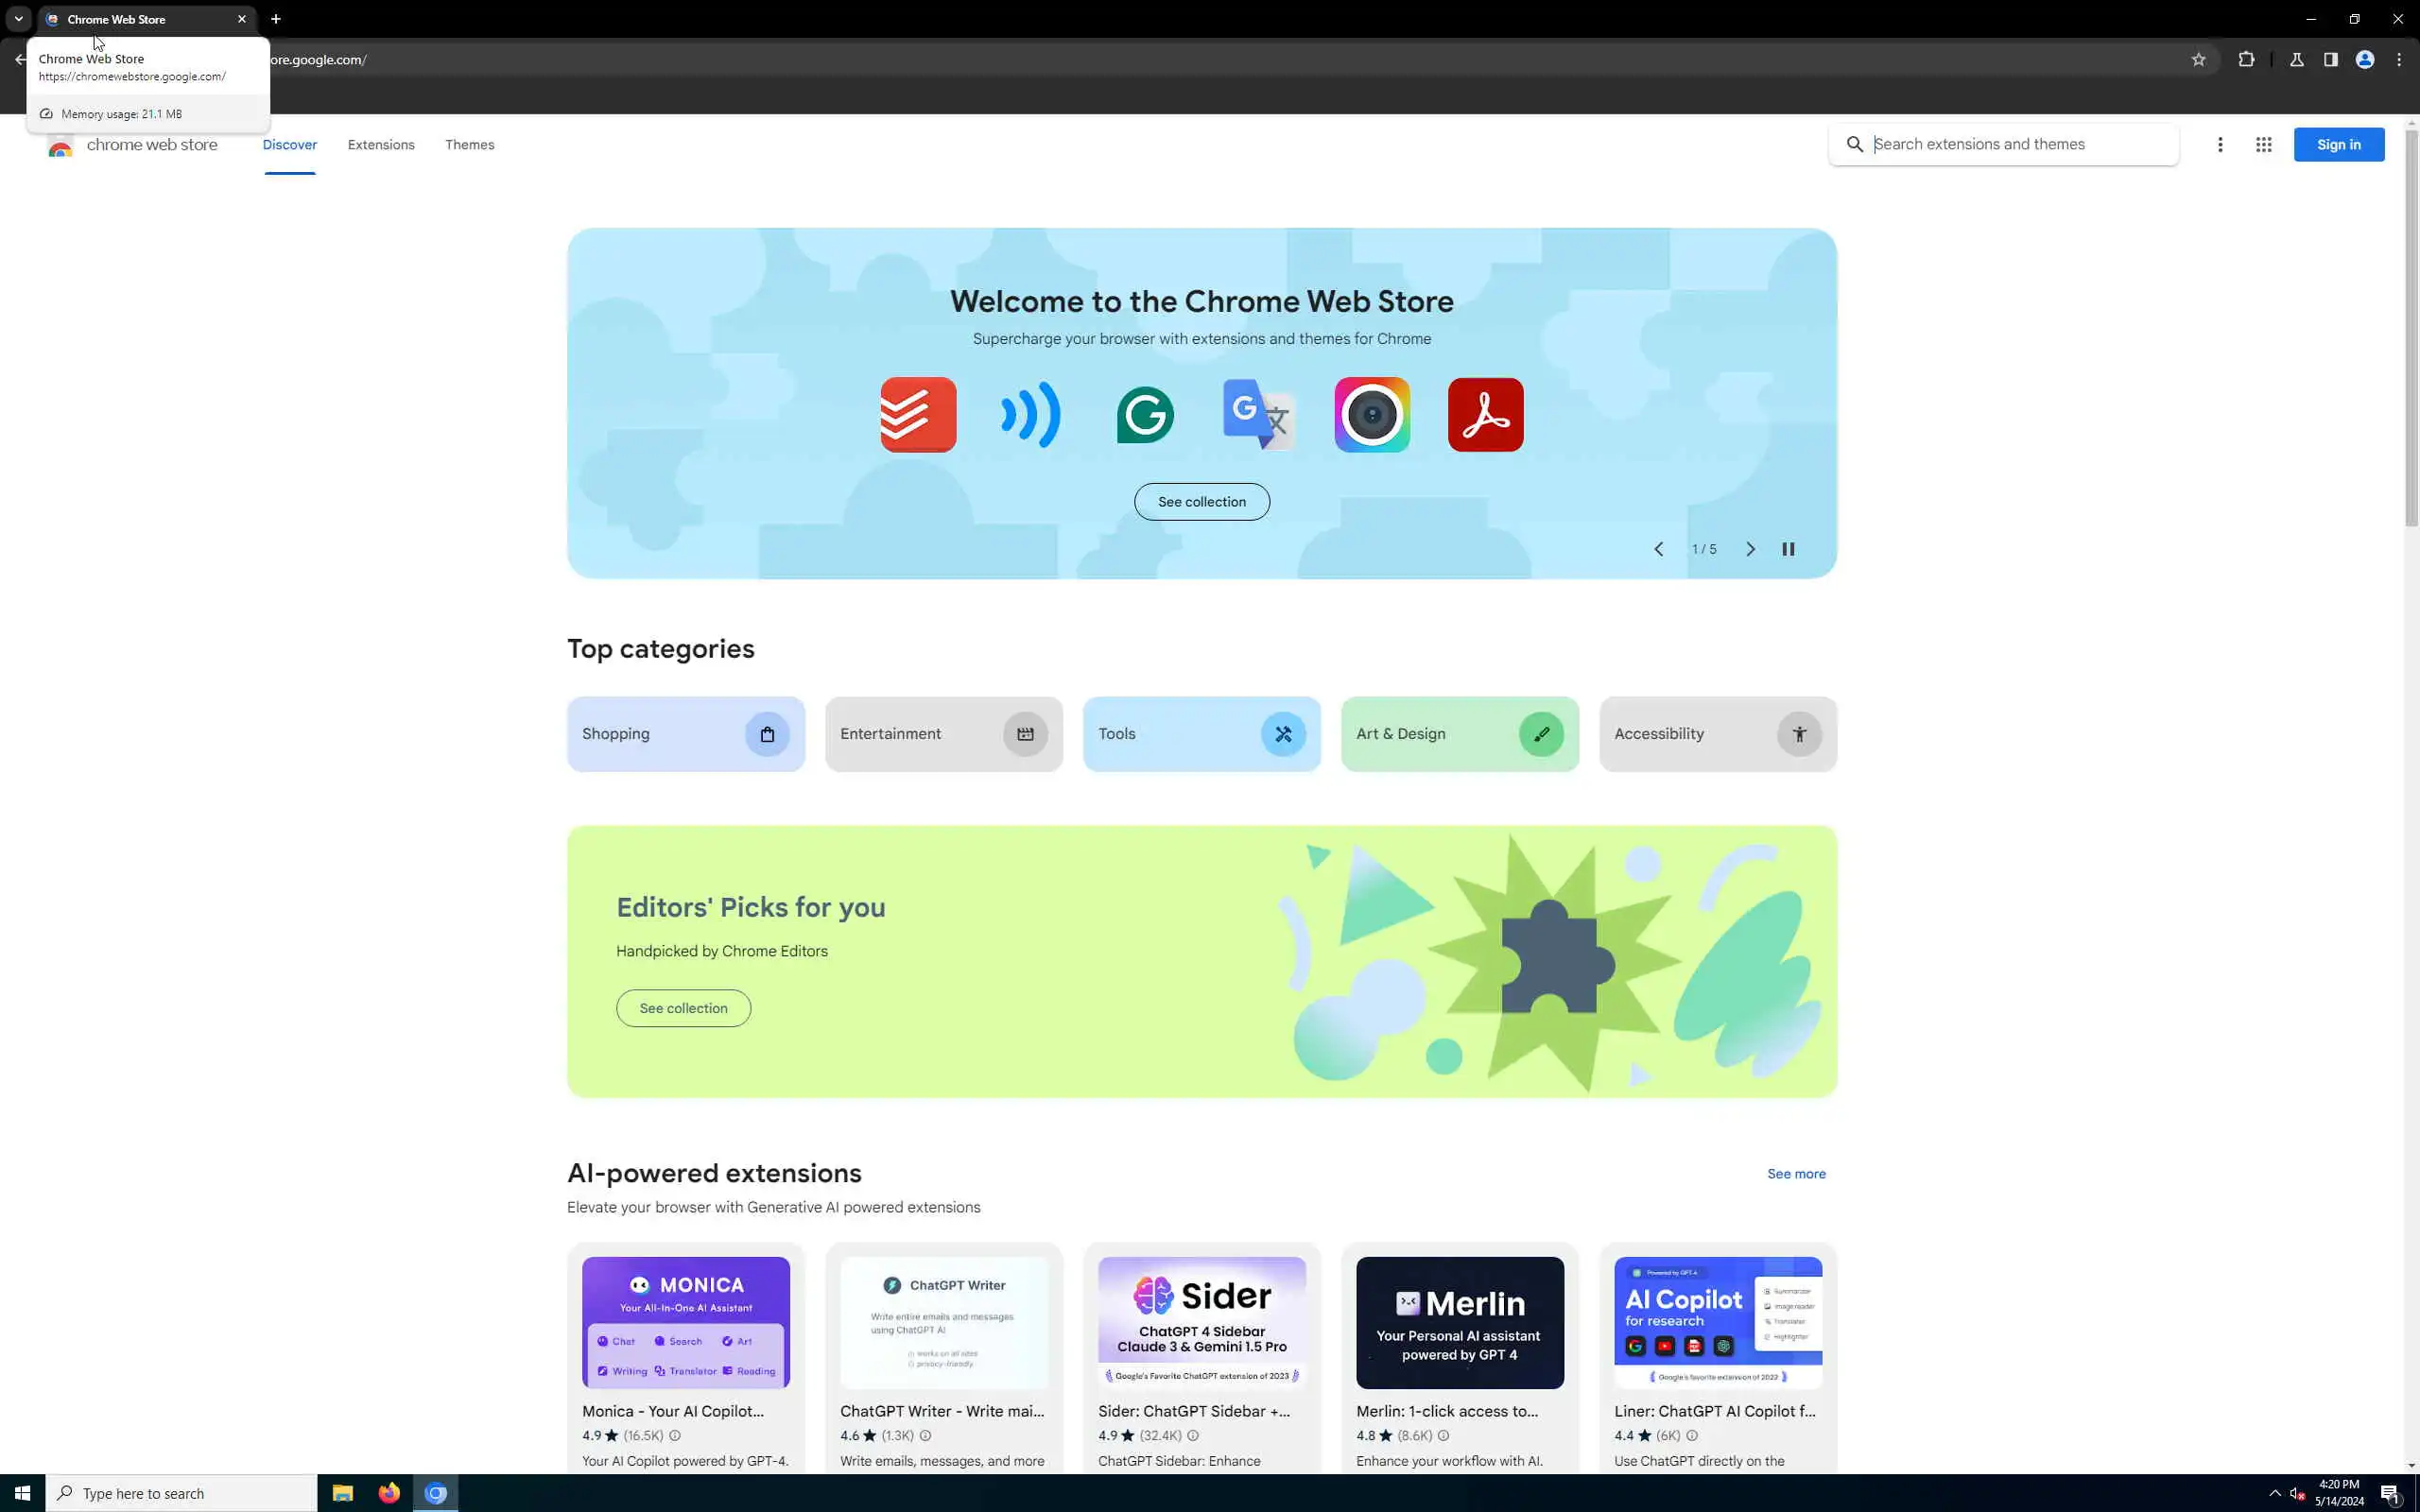Screen dimensions: 2420x1512
Task: Bookmark this page with the star icon
Action: [2198, 60]
